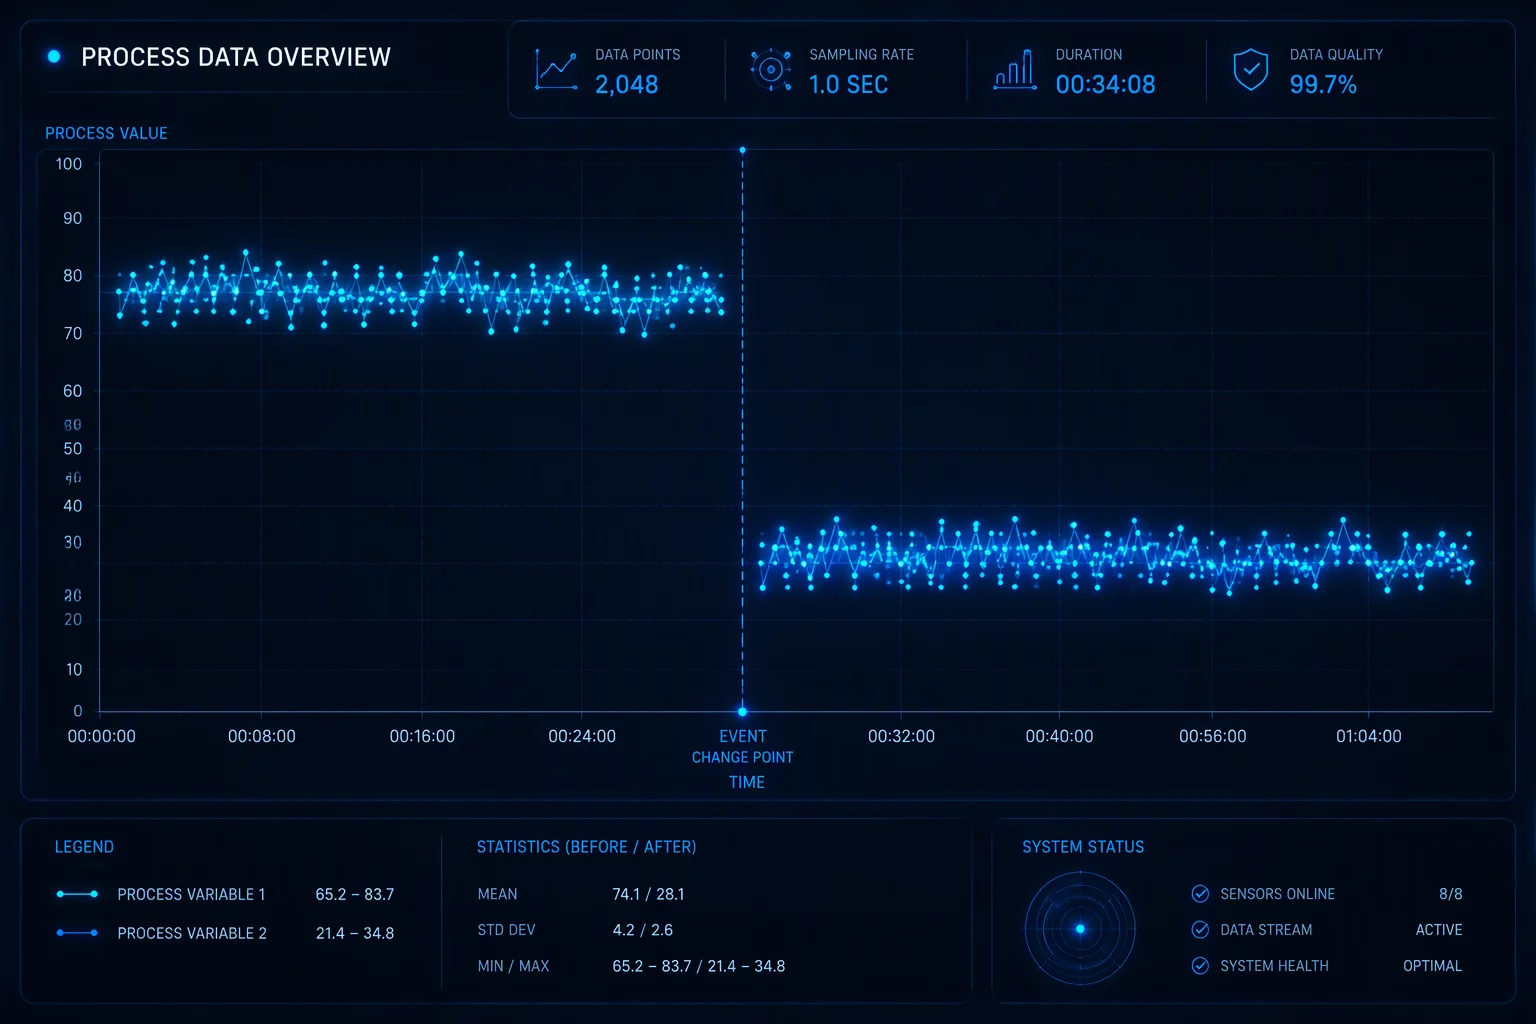Click the Process Variable 1 legend line marker

pyautogui.click(x=77, y=894)
